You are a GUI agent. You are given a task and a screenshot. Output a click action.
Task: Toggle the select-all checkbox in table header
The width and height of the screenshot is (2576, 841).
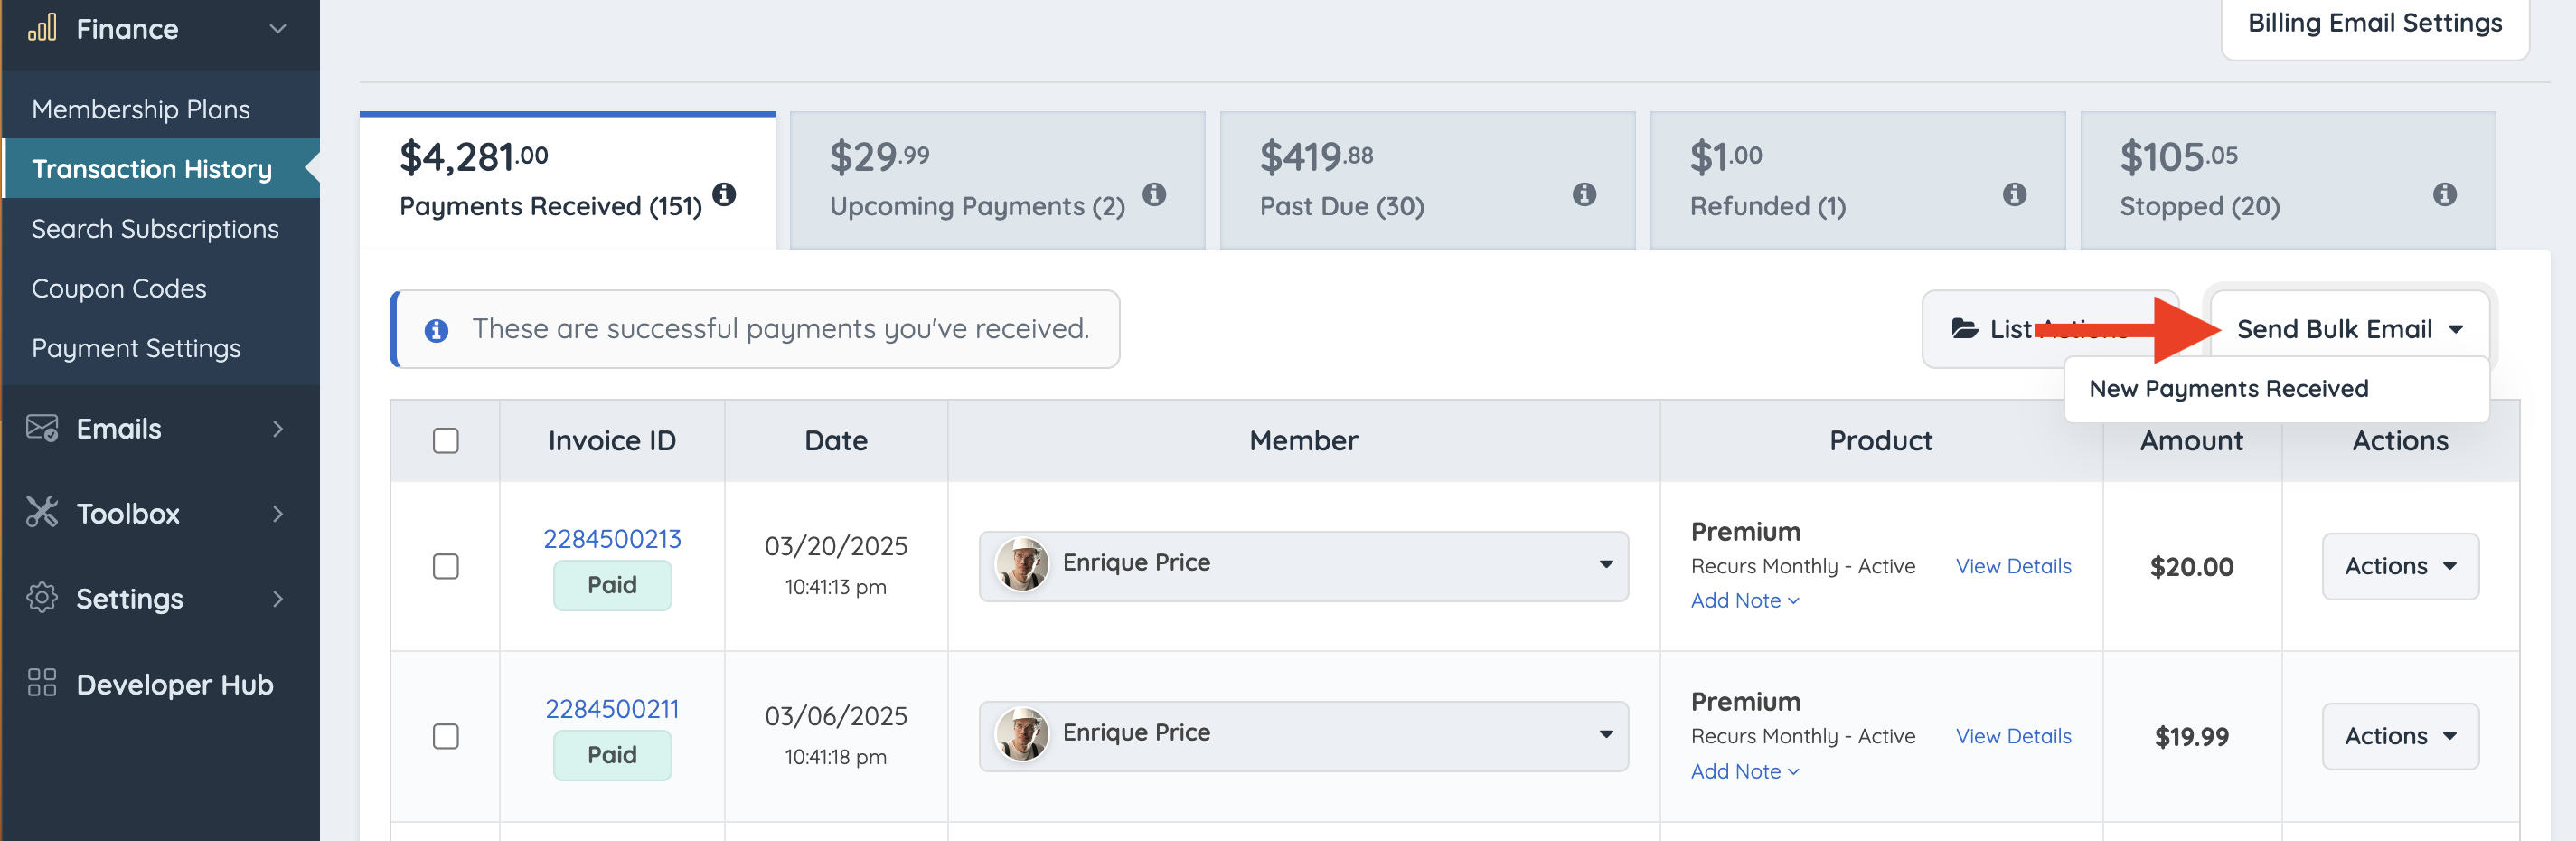click(446, 441)
